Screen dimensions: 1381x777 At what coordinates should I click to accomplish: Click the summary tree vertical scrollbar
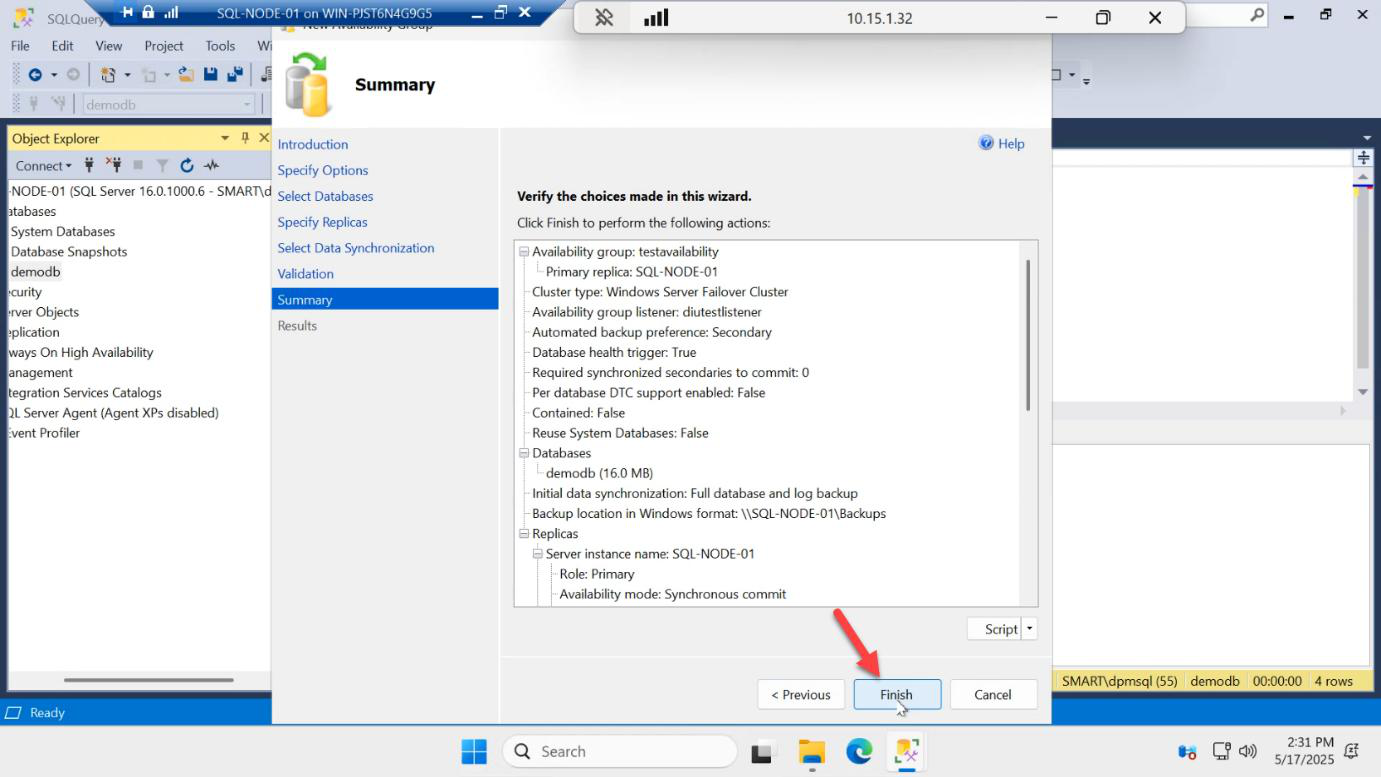1028,334
